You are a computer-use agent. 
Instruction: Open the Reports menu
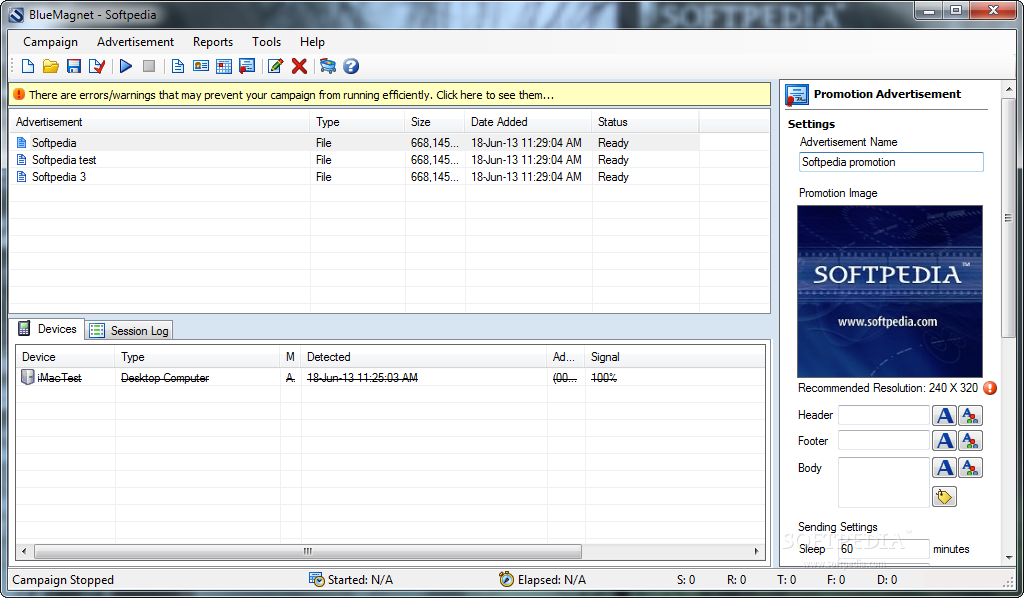pos(213,42)
